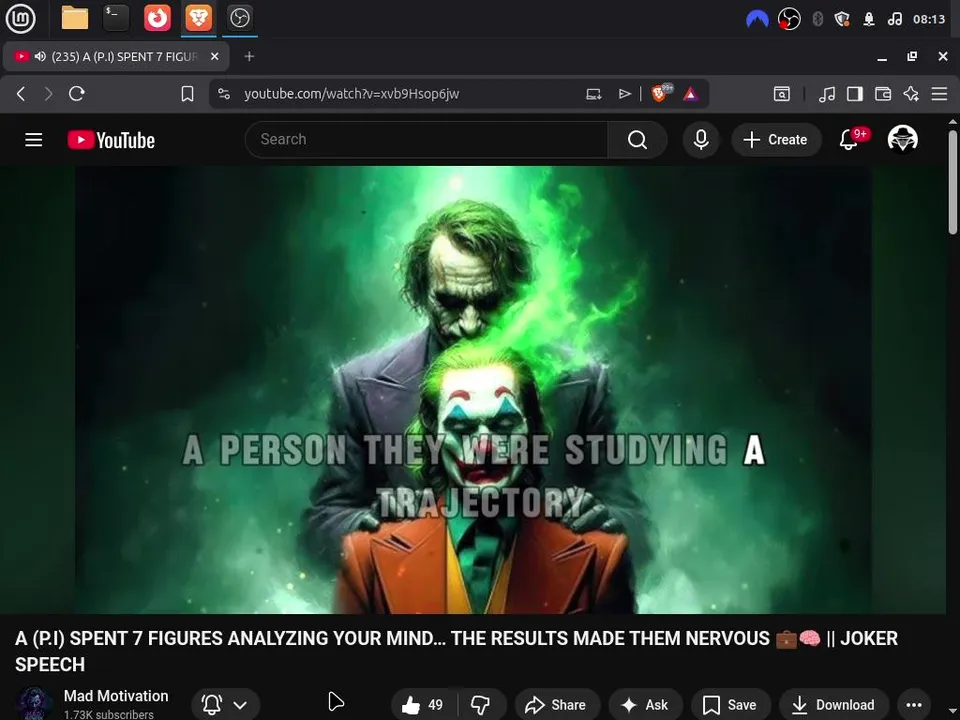960x720 pixels.
Task: Go forward in browser history
Action: [x=48, y=94]
